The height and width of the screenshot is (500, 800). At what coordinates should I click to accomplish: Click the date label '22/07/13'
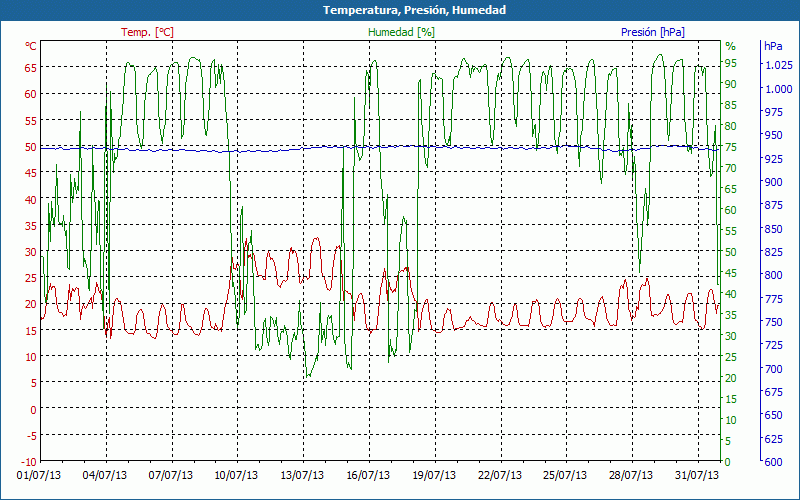click(x=499, y=476)
